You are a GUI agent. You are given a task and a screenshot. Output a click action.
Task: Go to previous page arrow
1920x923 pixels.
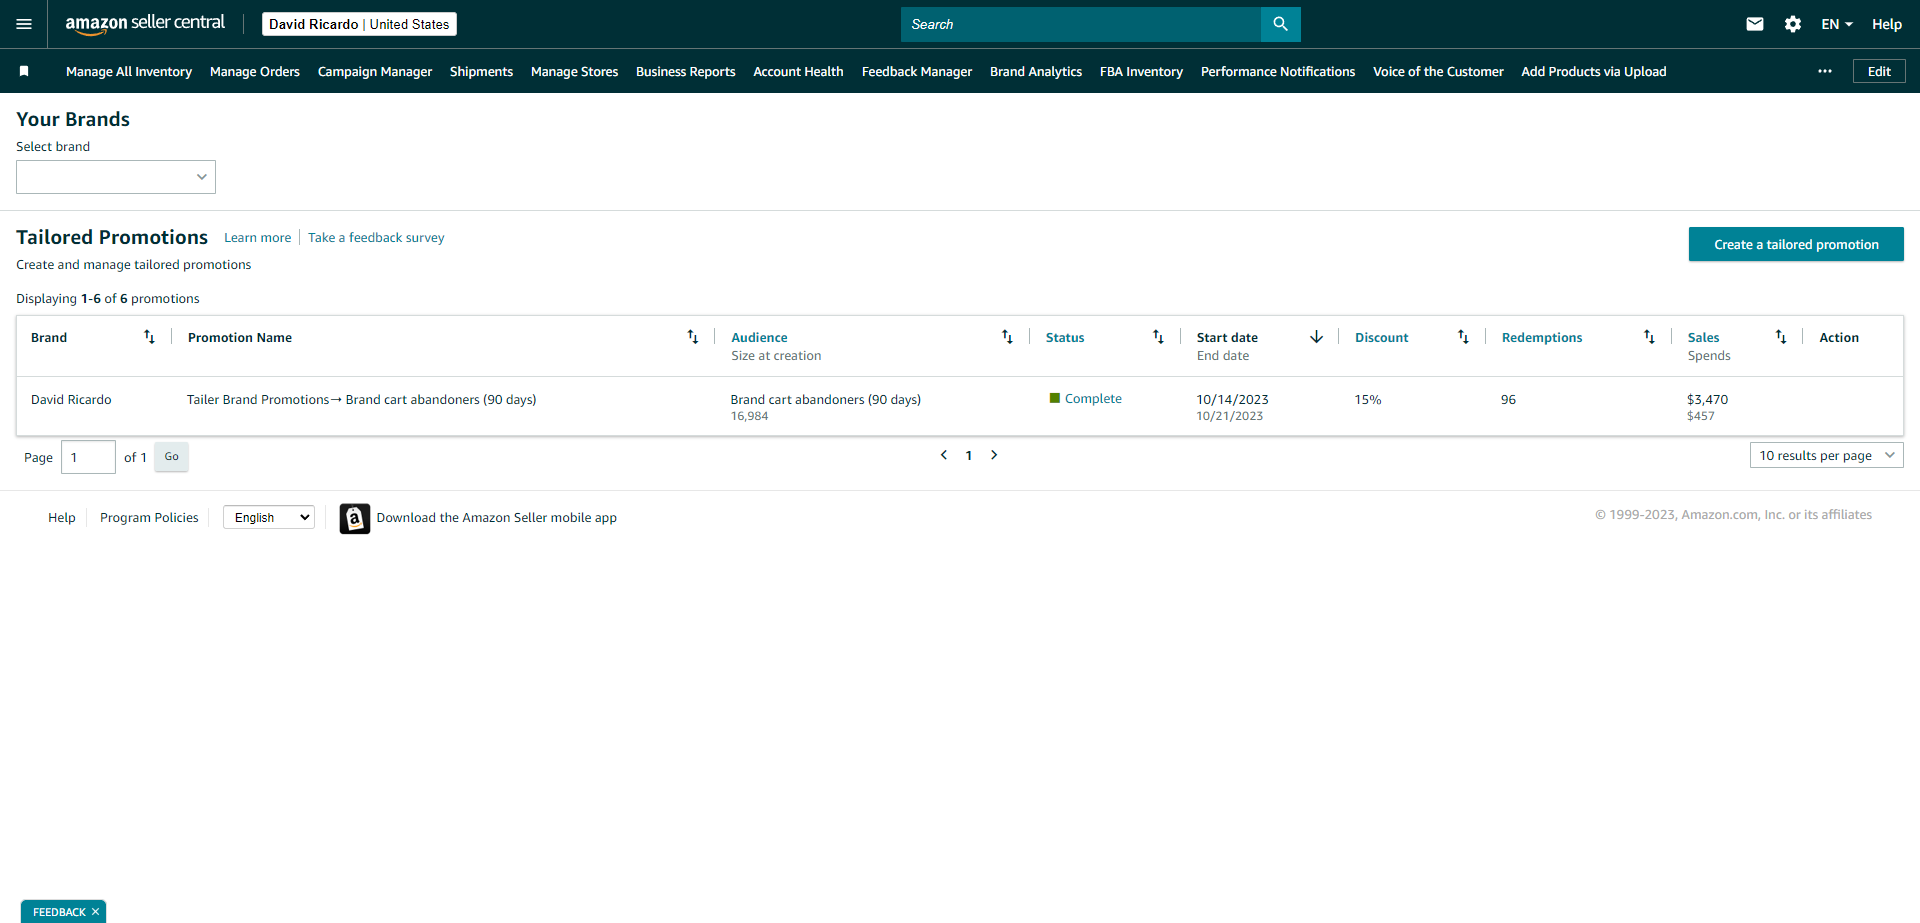[943, 455]
